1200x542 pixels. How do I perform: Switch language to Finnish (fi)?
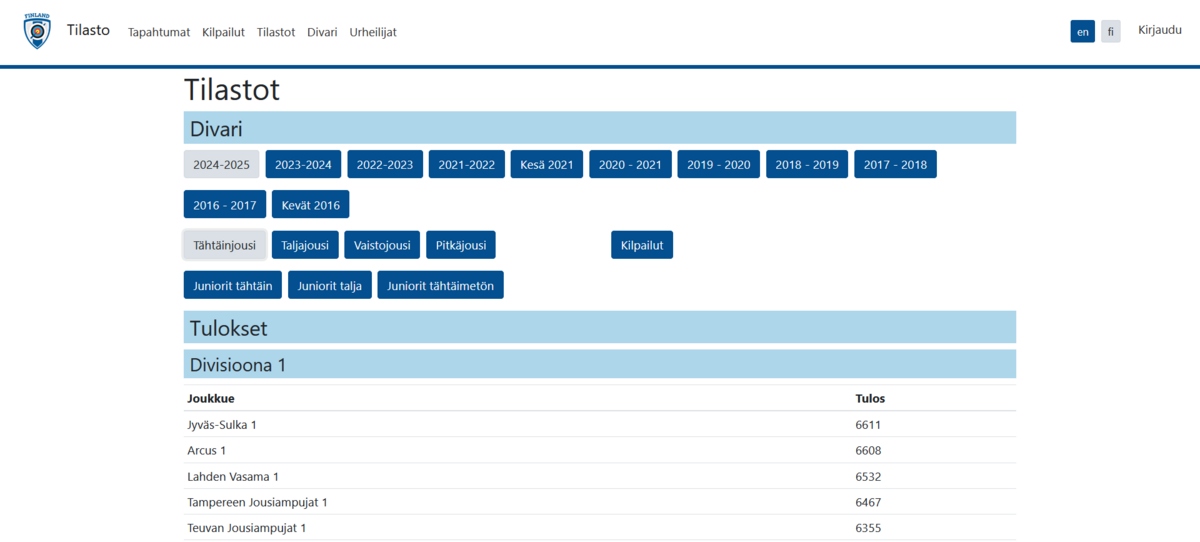point(1111,32)
